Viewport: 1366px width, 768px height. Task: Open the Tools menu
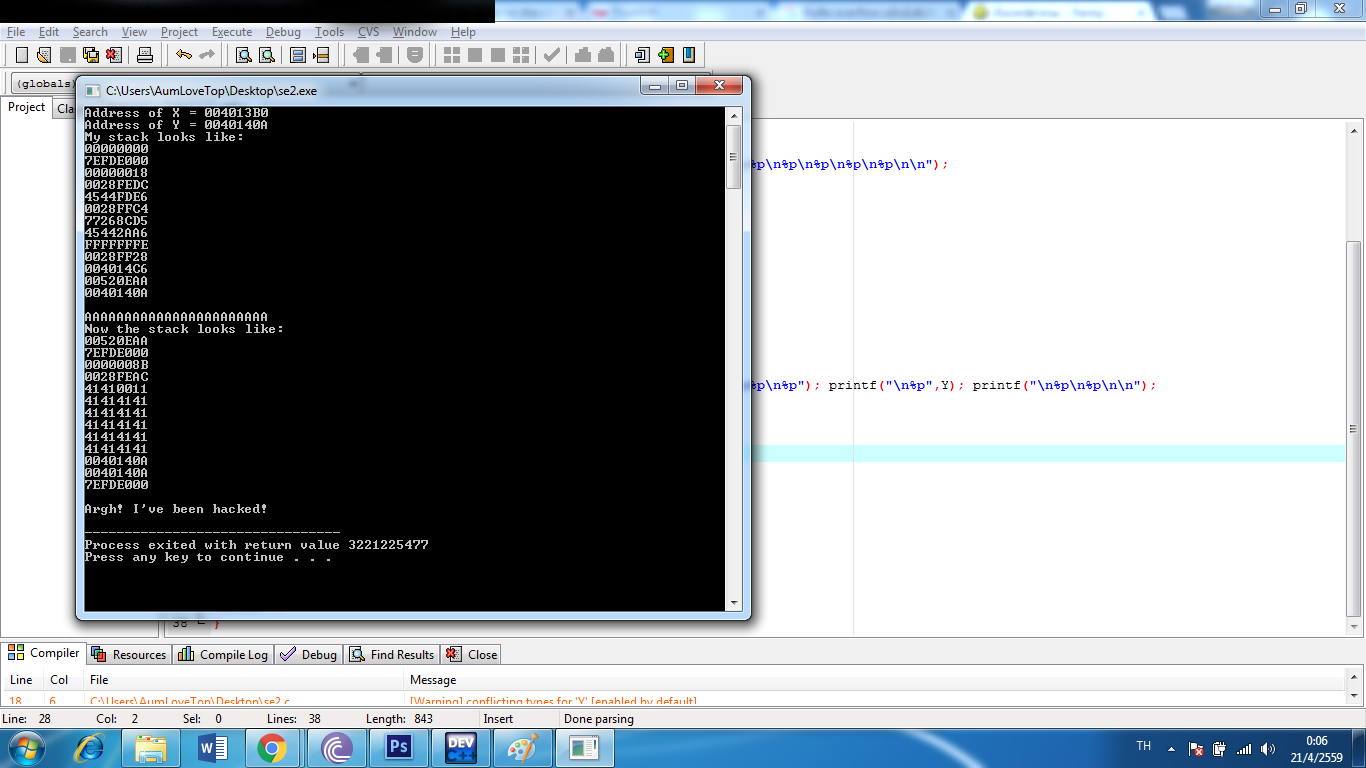329,32
